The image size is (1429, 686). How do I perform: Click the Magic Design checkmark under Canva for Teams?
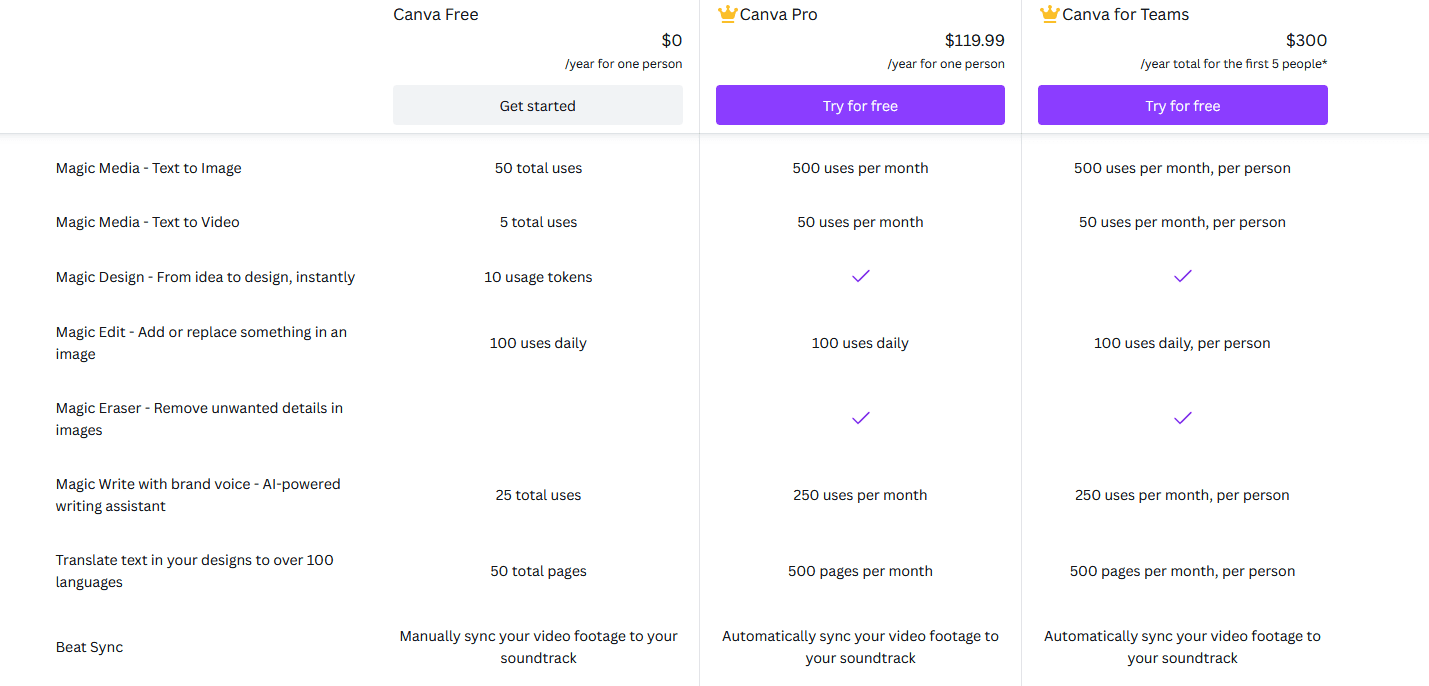point(1182,276)
